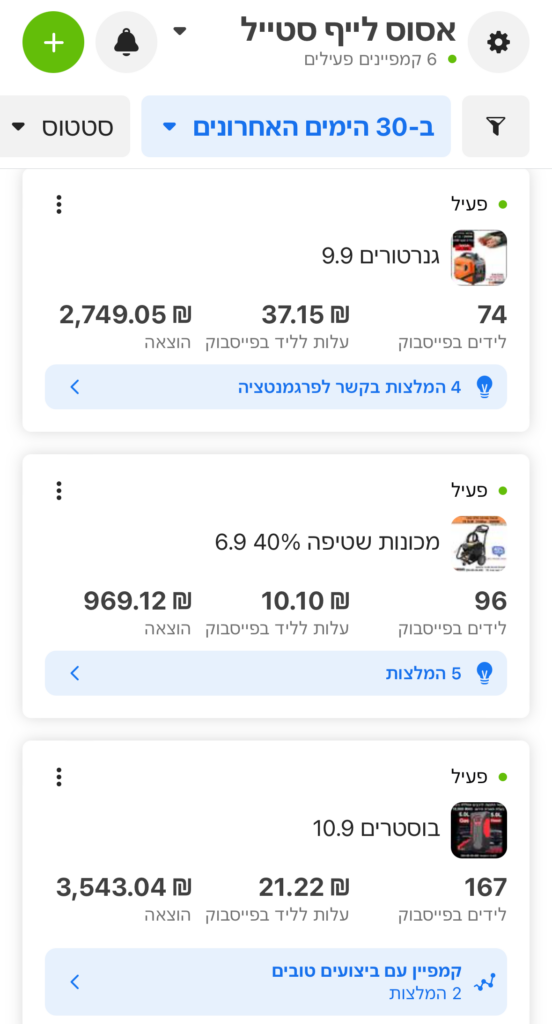Click the pressure washer campaign thumbnail
Viewport: 552px width, 1024px height.
(479, 543)
